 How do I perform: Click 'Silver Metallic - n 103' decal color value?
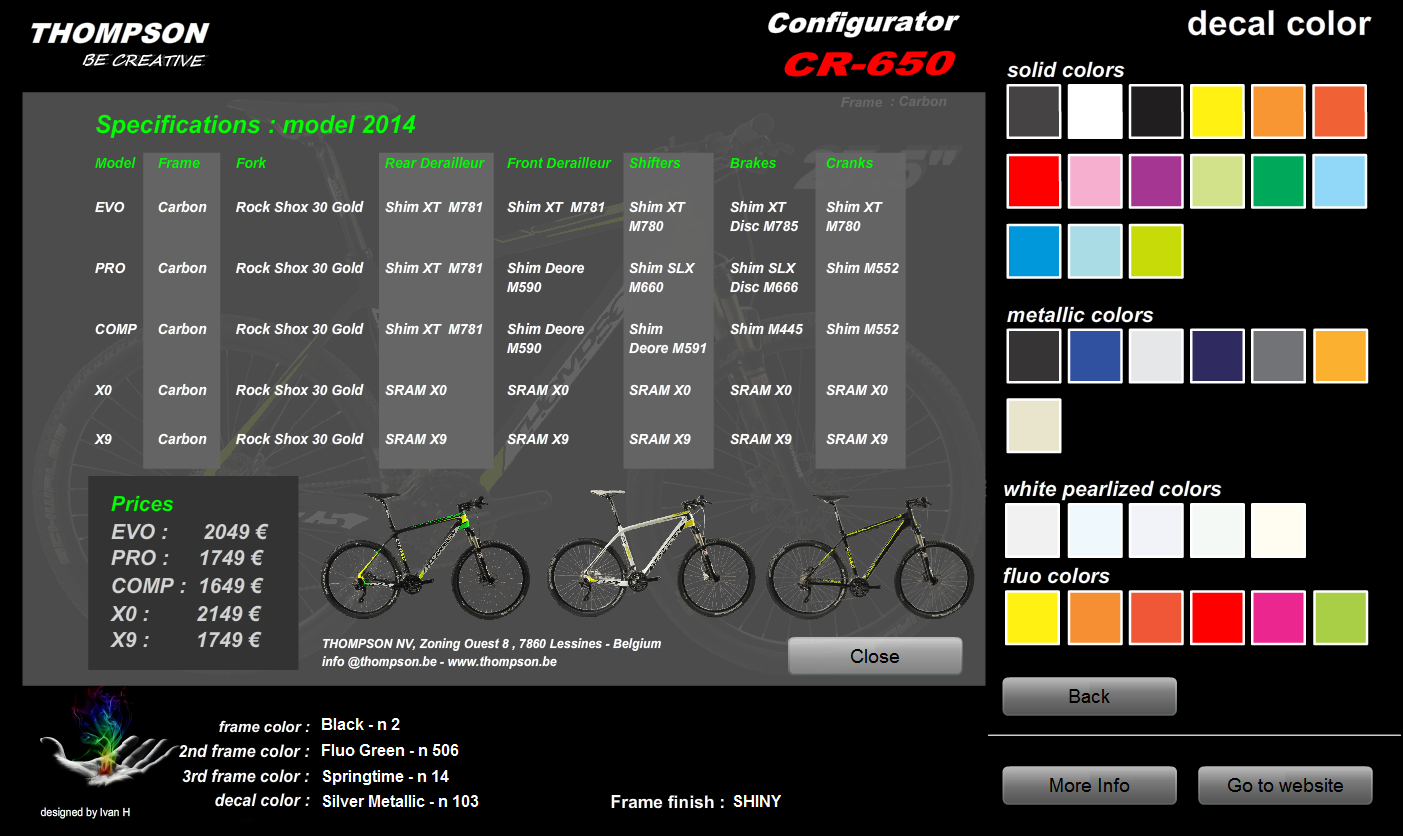(x=400, y=801)
